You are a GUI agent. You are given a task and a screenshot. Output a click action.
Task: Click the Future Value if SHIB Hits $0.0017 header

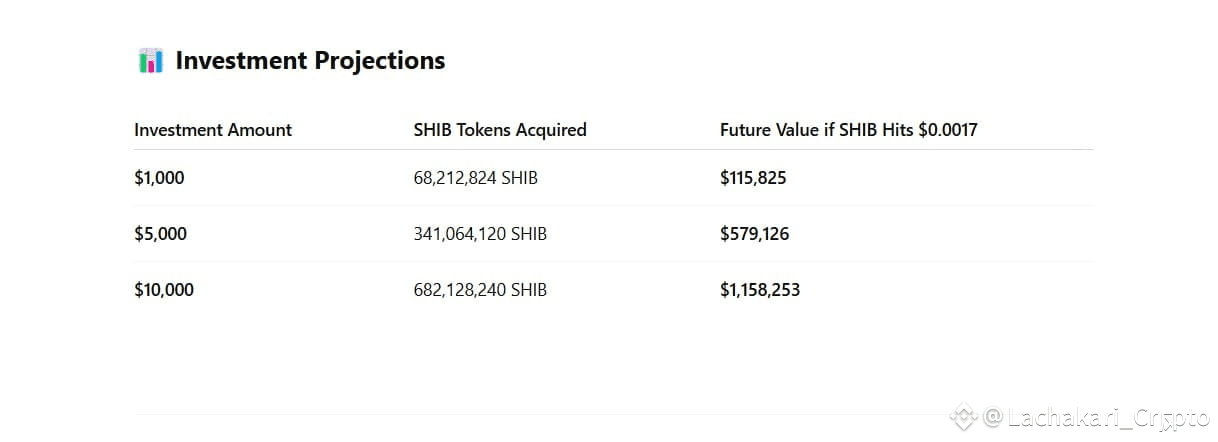click(x=849, y=130)
